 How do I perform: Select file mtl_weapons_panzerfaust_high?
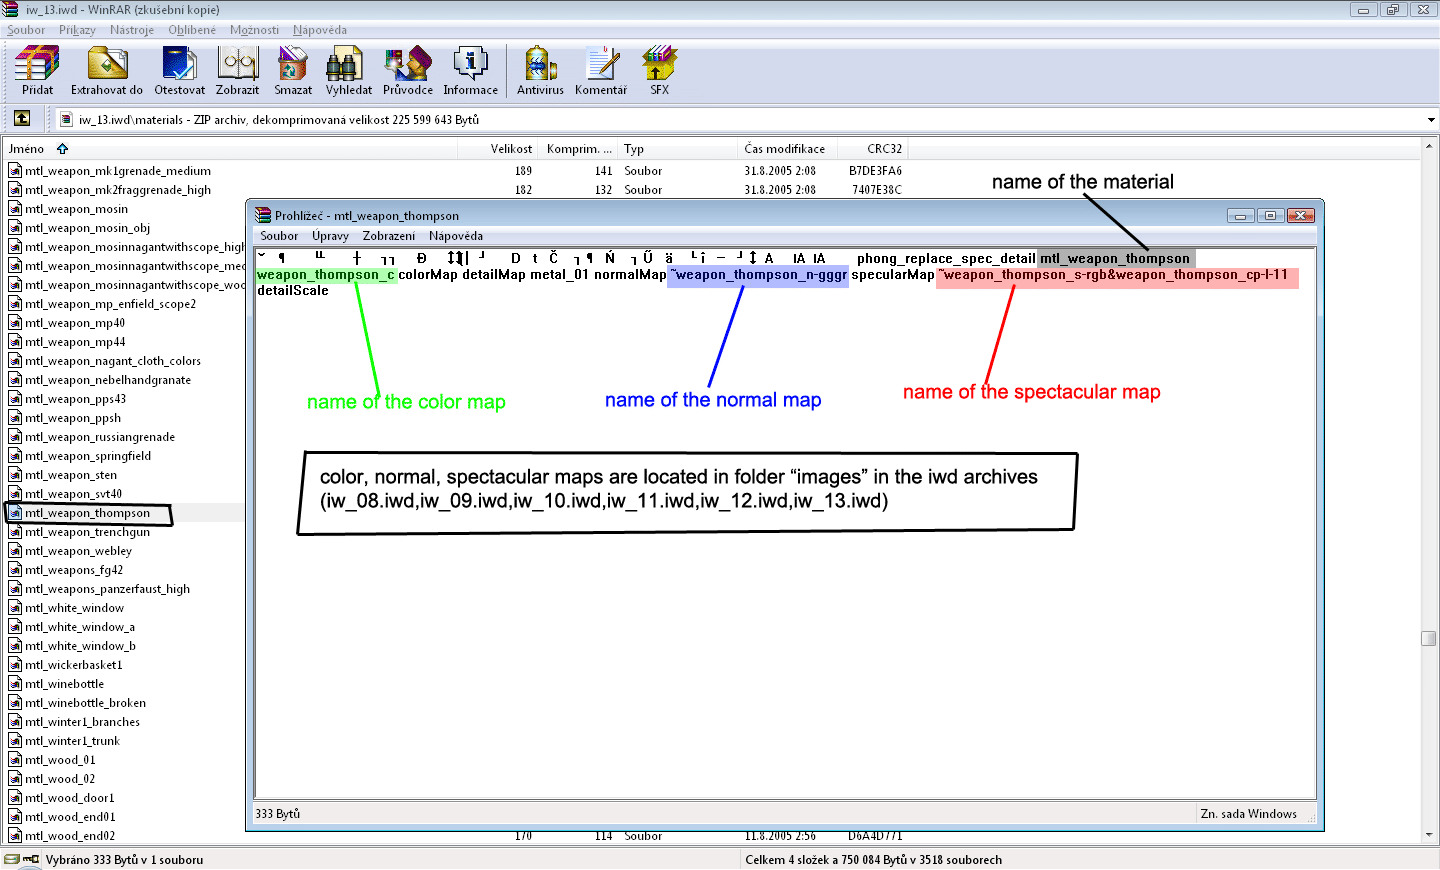pos(107,589)
